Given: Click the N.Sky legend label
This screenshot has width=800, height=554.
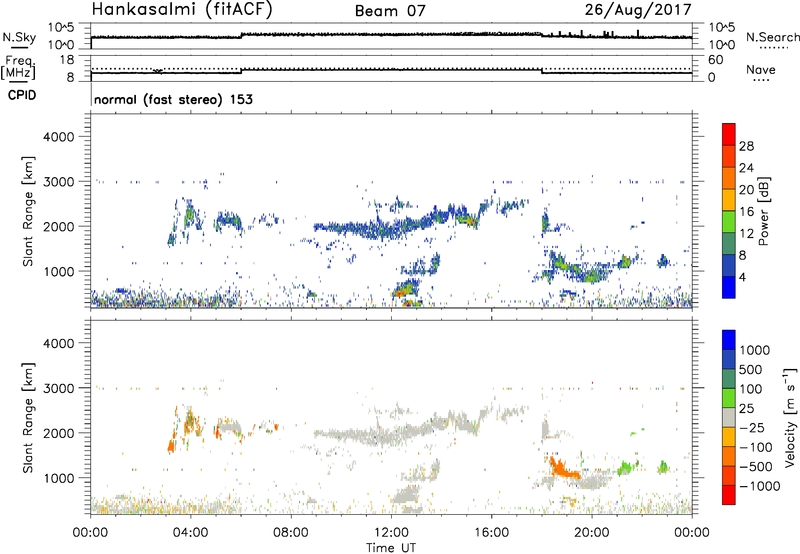Looking at the screenshot, I should (19, 37).
